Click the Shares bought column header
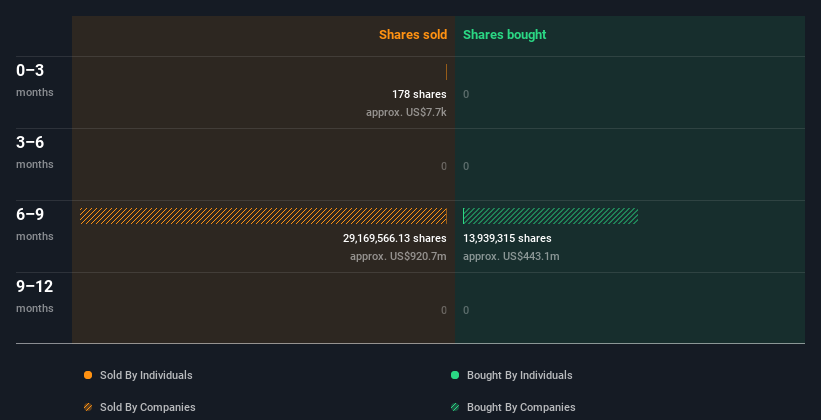This screenshot has width=821, height=420. [504, 35]
